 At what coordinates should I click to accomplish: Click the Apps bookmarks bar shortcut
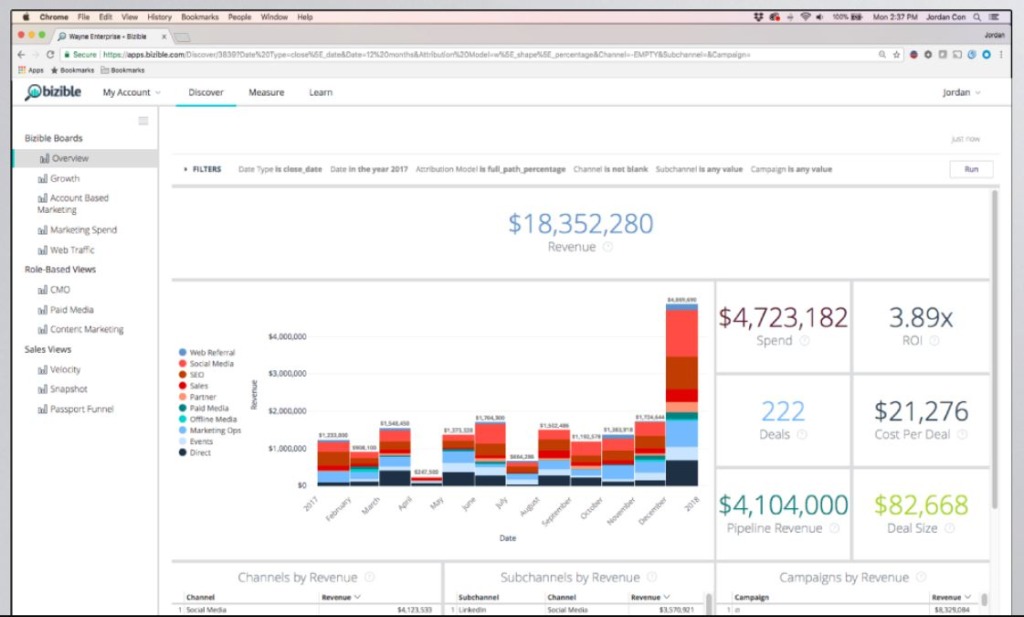pos(31,70)
